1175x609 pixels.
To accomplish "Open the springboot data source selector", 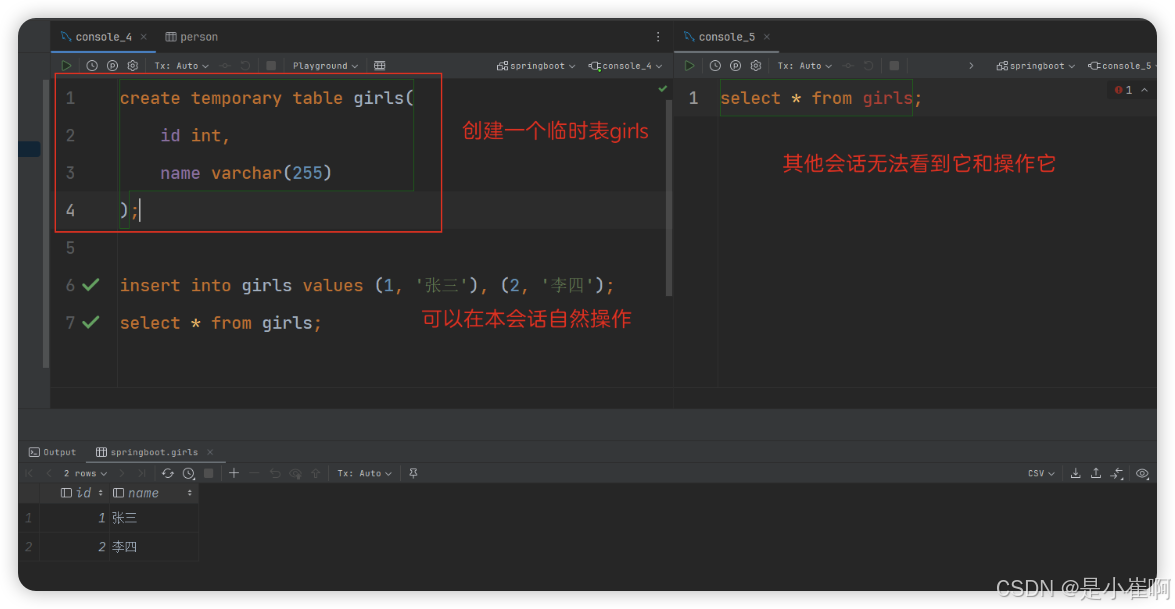I will (537, 65).
